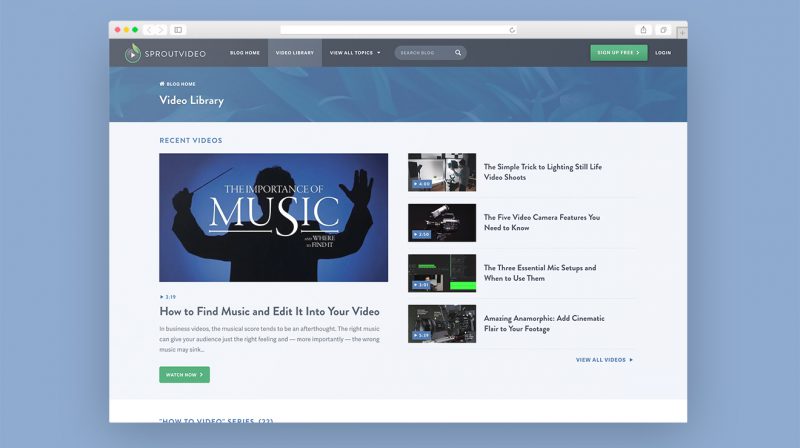Open the Importance of Music video thumbnail
The width and height of the screenshot is (800, 448).
point(273,217)
